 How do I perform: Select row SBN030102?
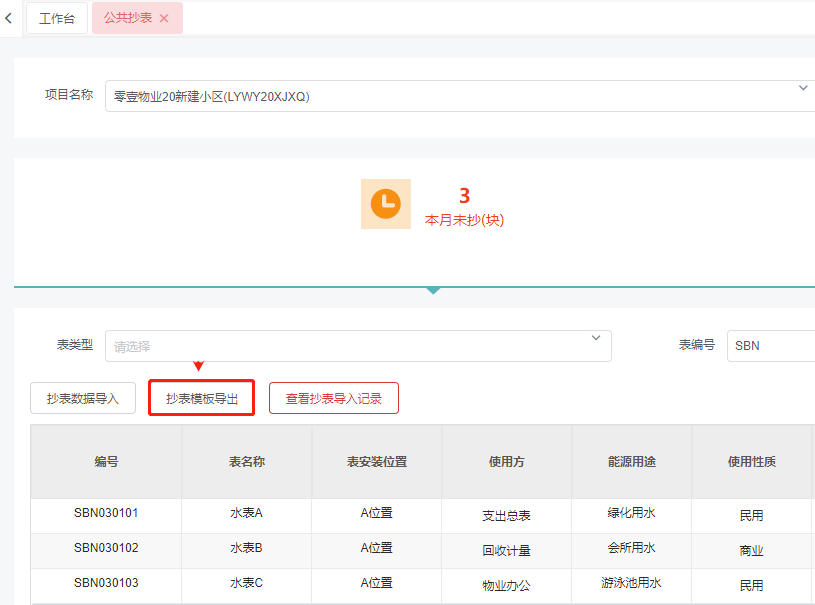tap(106, 548)
